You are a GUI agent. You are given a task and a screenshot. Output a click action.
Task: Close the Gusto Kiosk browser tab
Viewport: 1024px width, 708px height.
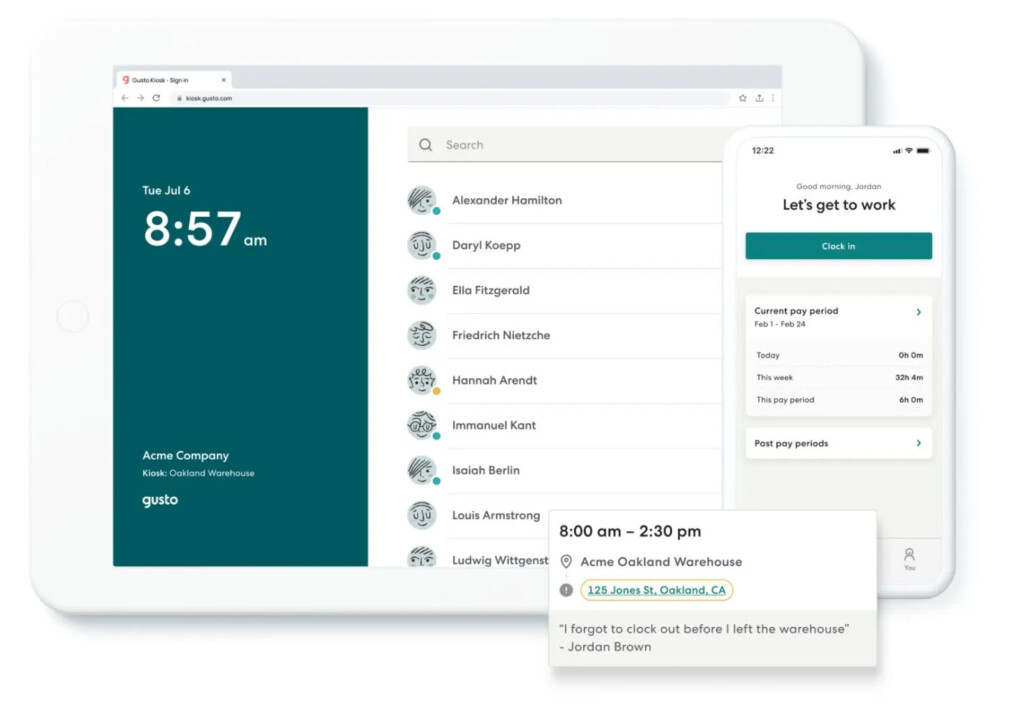(223, 80)
